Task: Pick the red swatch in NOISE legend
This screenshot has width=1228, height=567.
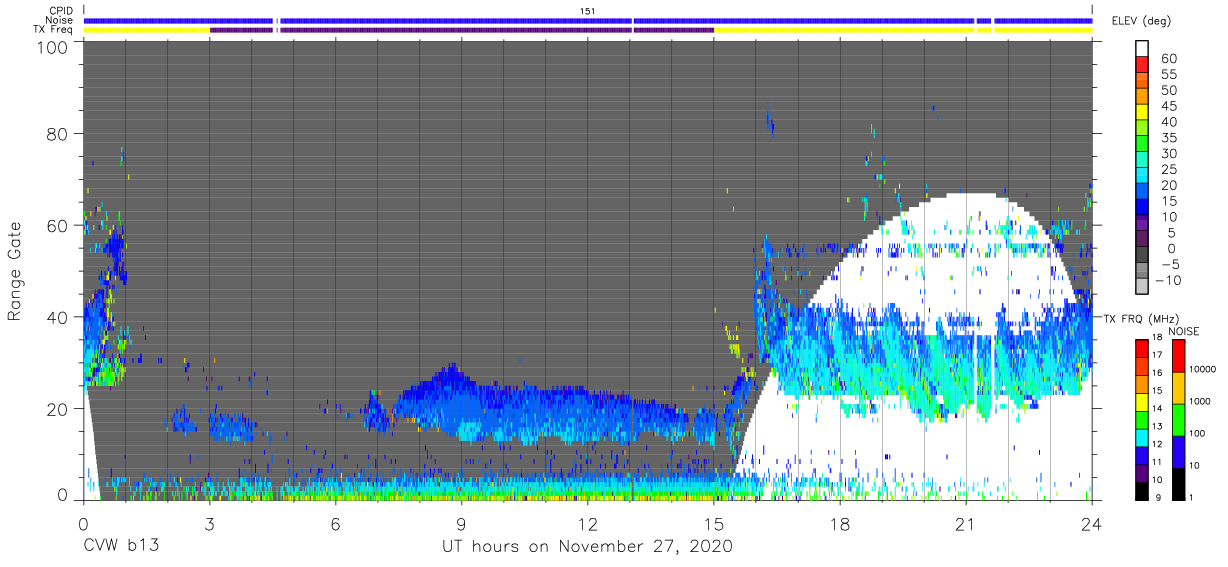Action: [1177, 356]
